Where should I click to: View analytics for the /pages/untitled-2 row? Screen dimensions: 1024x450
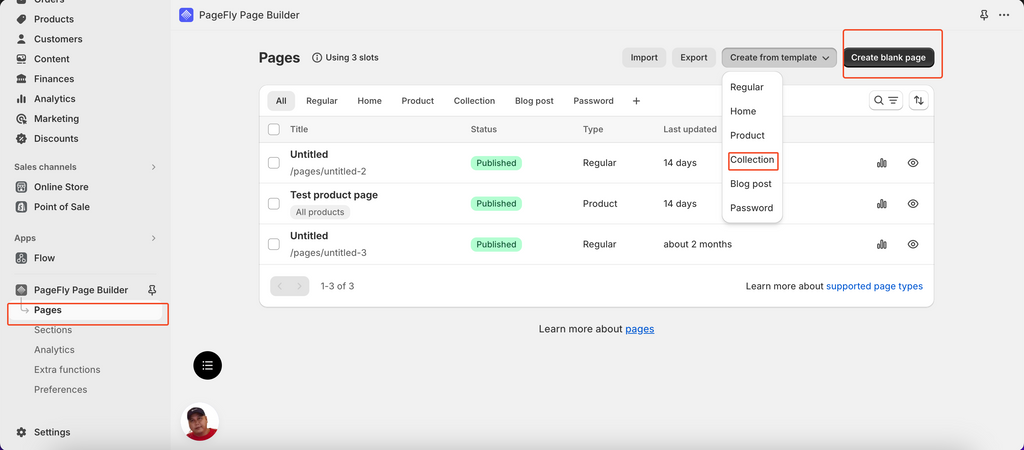882,163
